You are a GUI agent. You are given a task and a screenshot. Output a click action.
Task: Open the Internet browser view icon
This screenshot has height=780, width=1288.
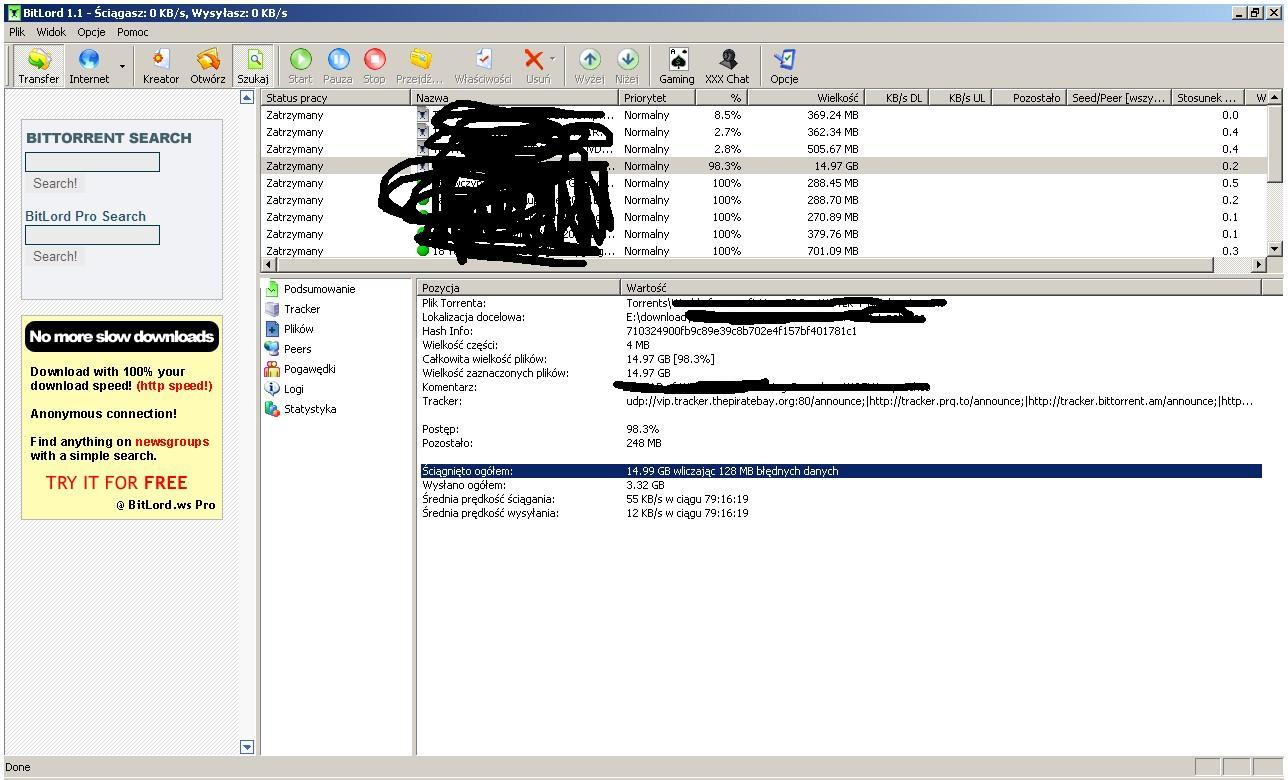pos(89,66)
